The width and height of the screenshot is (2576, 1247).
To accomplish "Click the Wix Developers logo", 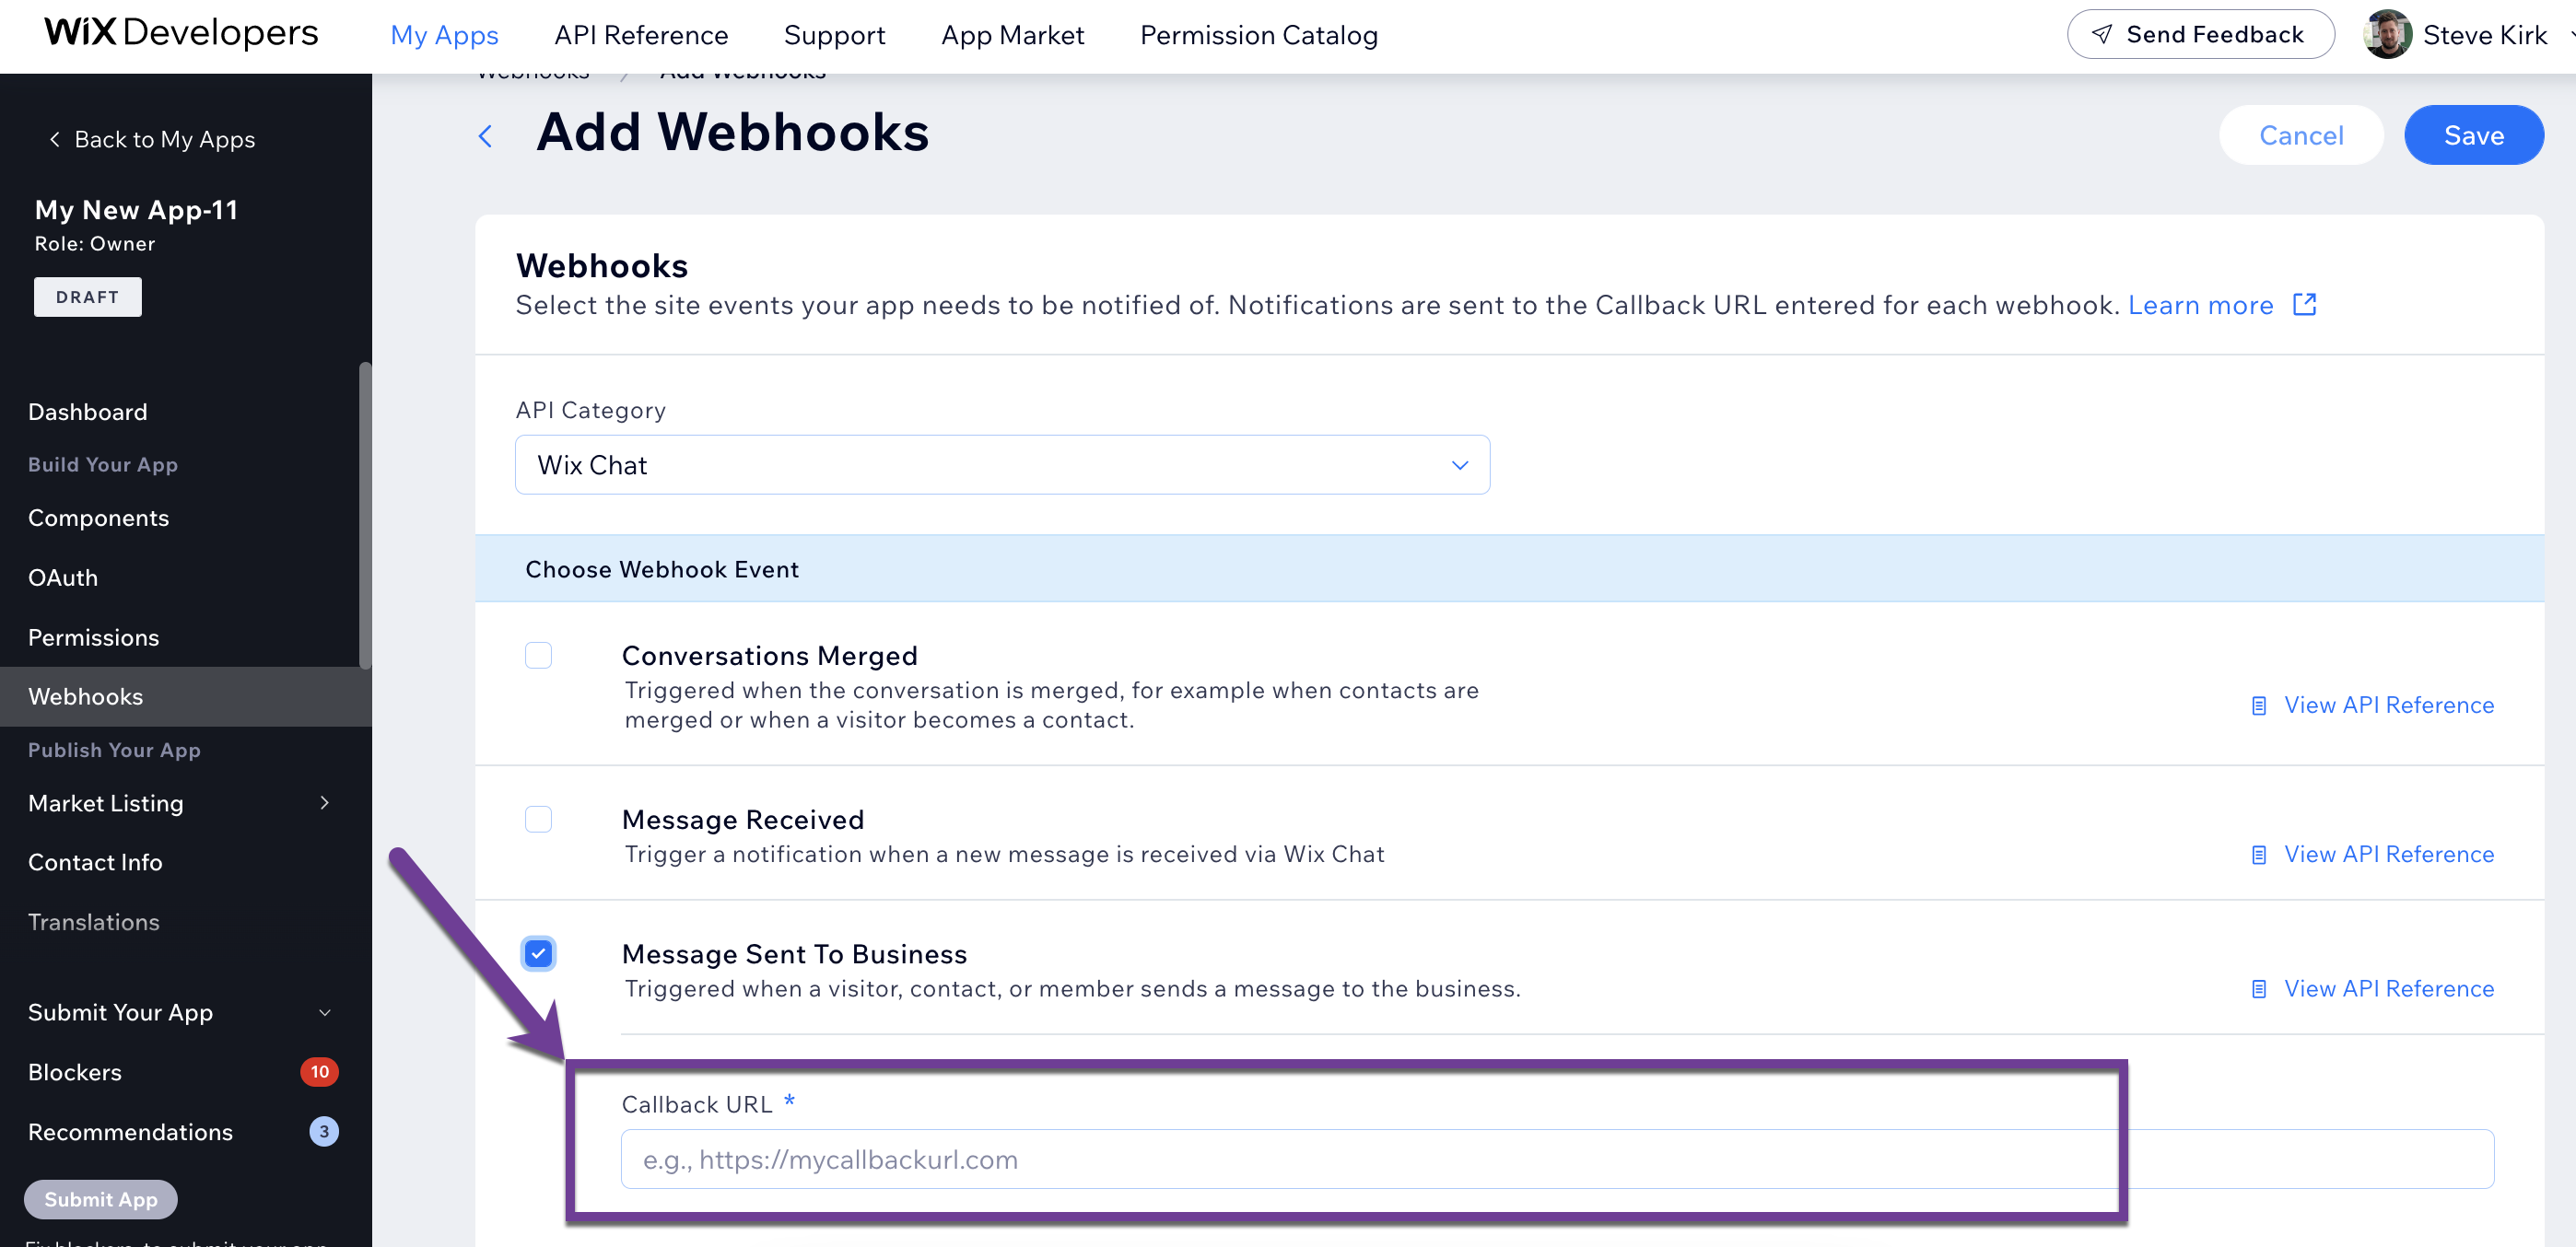I will pos(181,33).
